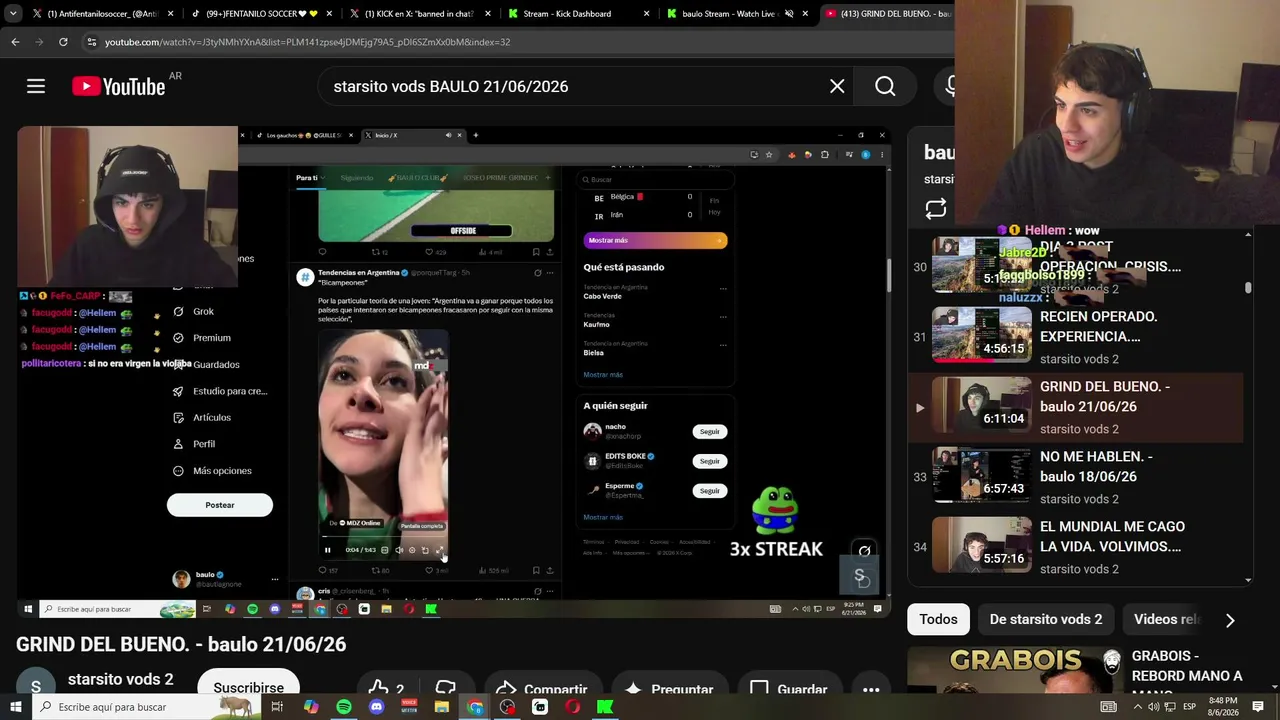Follow nacho in A quién seguir

pyautogui.click(x=710, y=432)
